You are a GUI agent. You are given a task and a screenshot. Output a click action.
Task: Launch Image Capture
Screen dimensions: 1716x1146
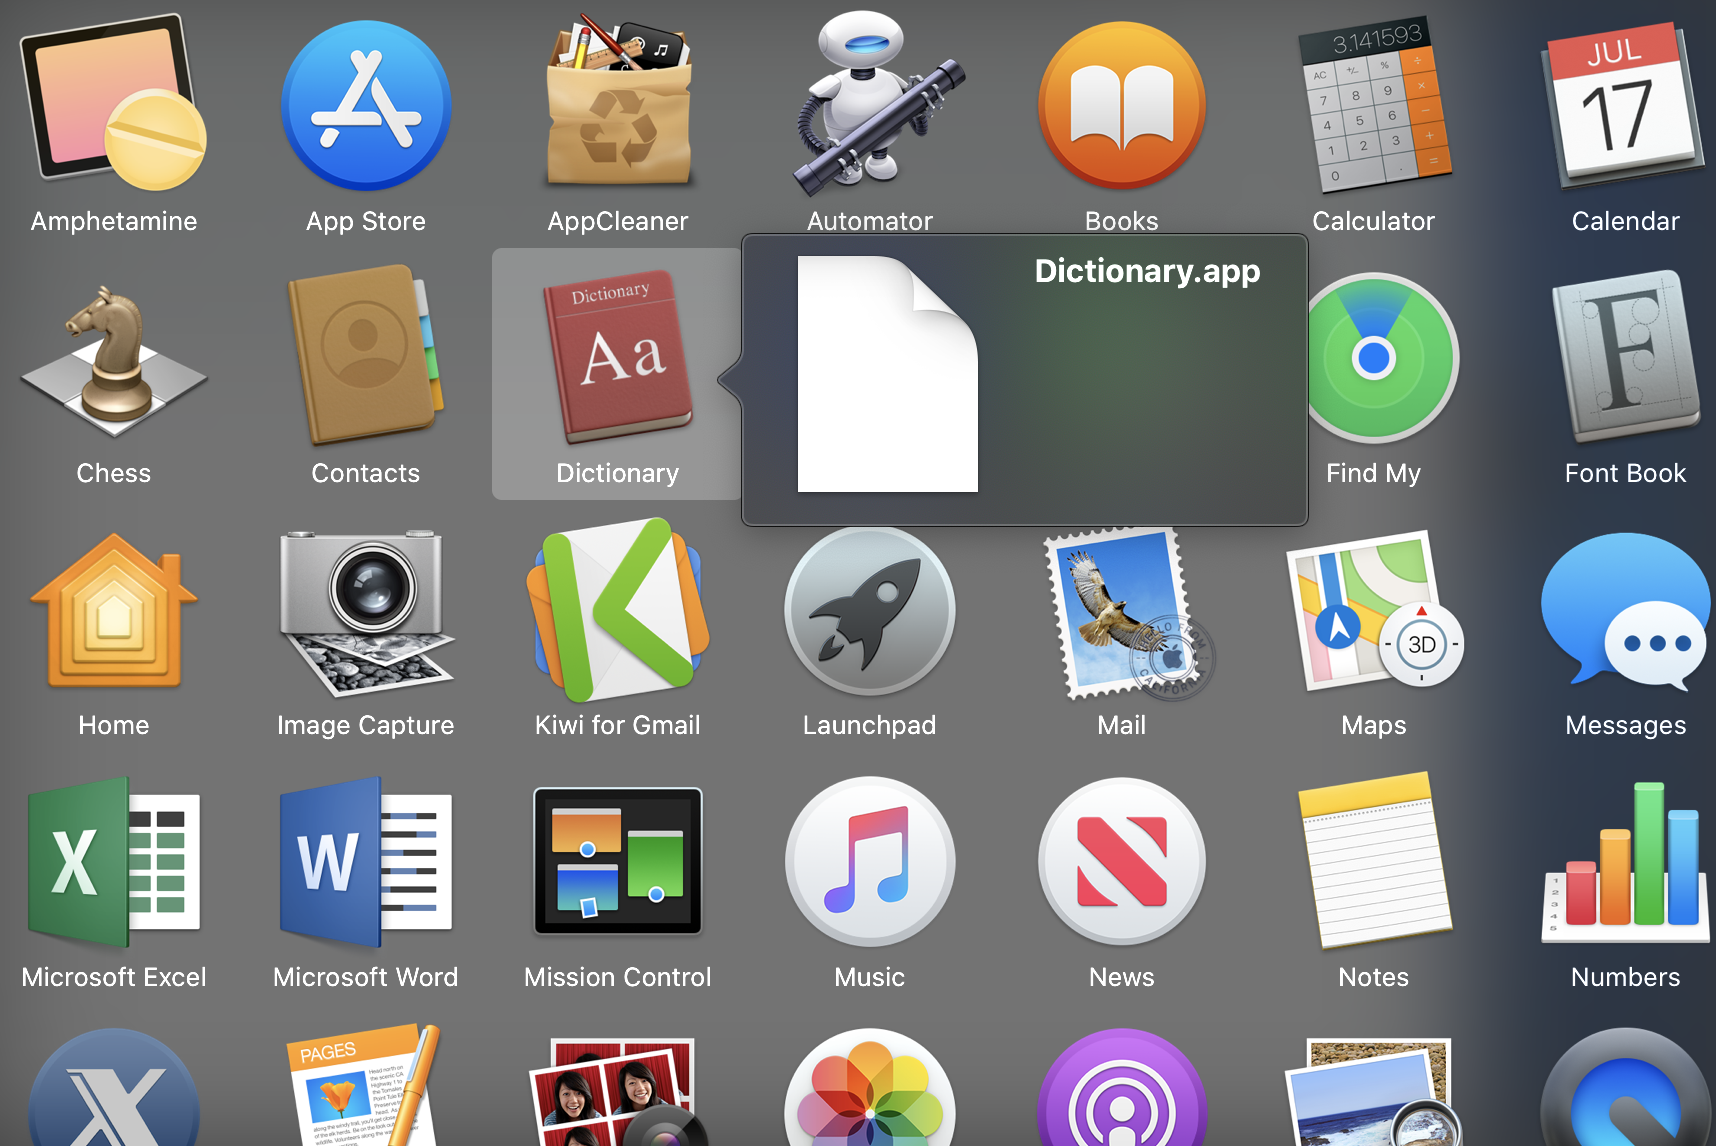[366, 613]
